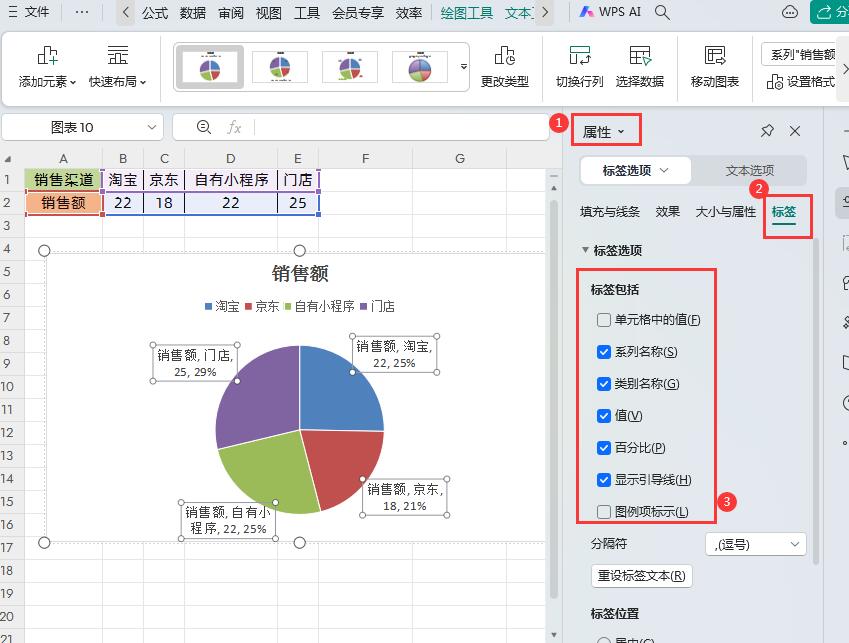The width and height of the screenshot is (849, 643).
Task: Open the 快速布局 quick layout menu
Action: 117,67
